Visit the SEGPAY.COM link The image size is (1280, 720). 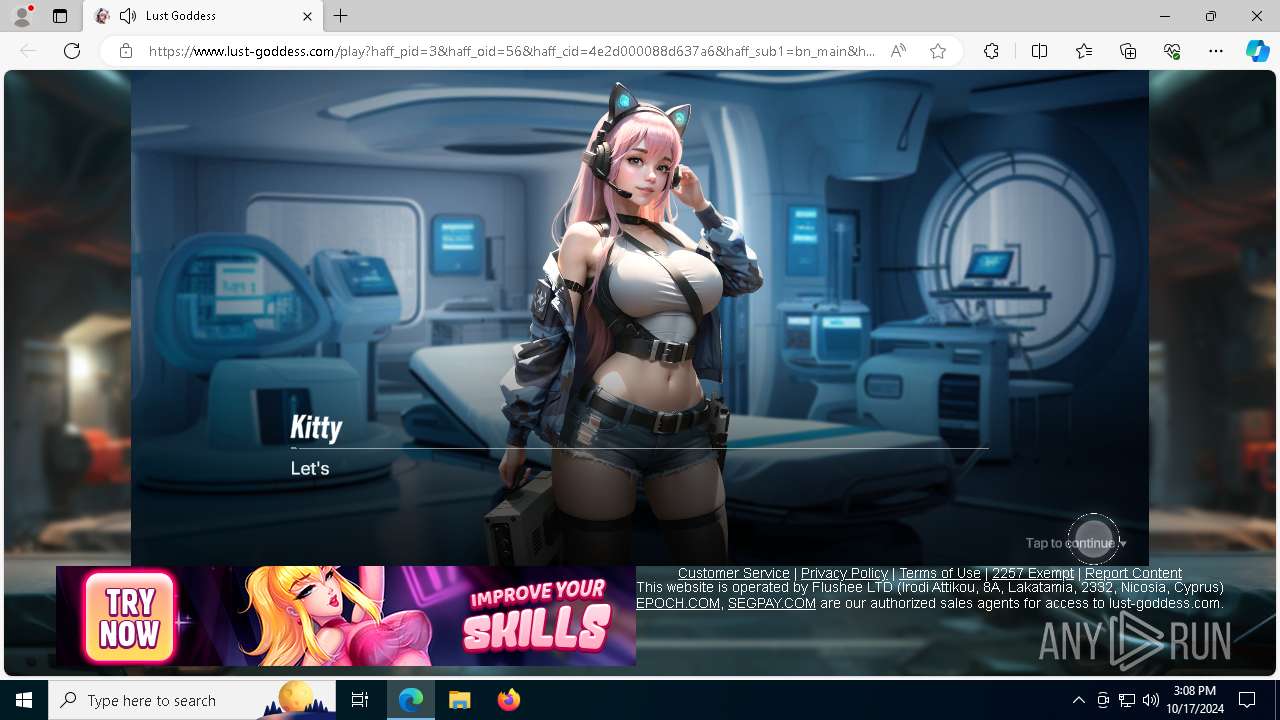(772, 603)
